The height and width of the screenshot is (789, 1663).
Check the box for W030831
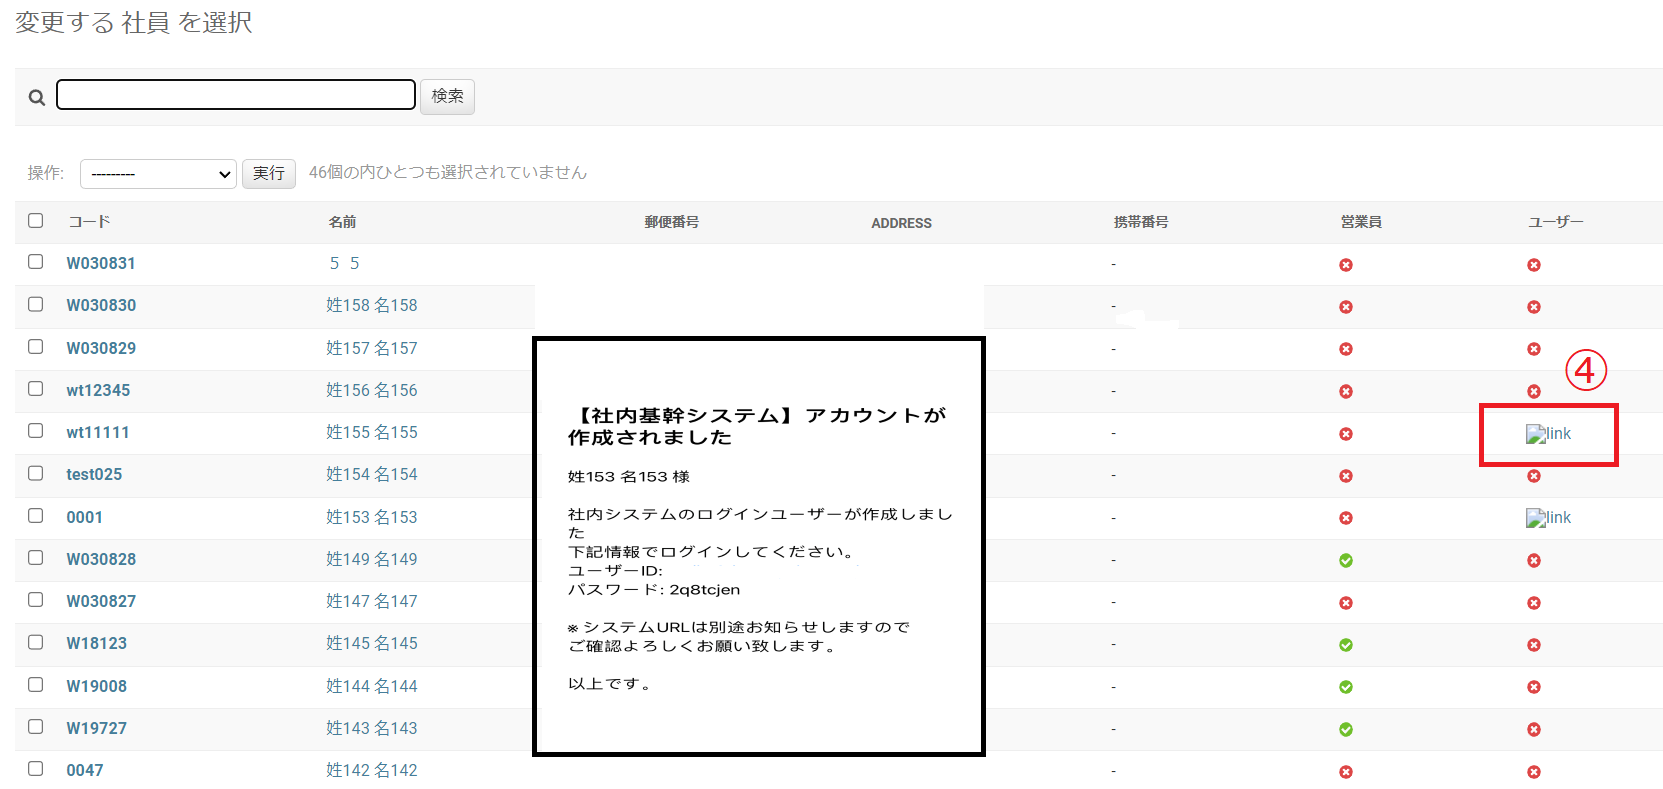36,262
